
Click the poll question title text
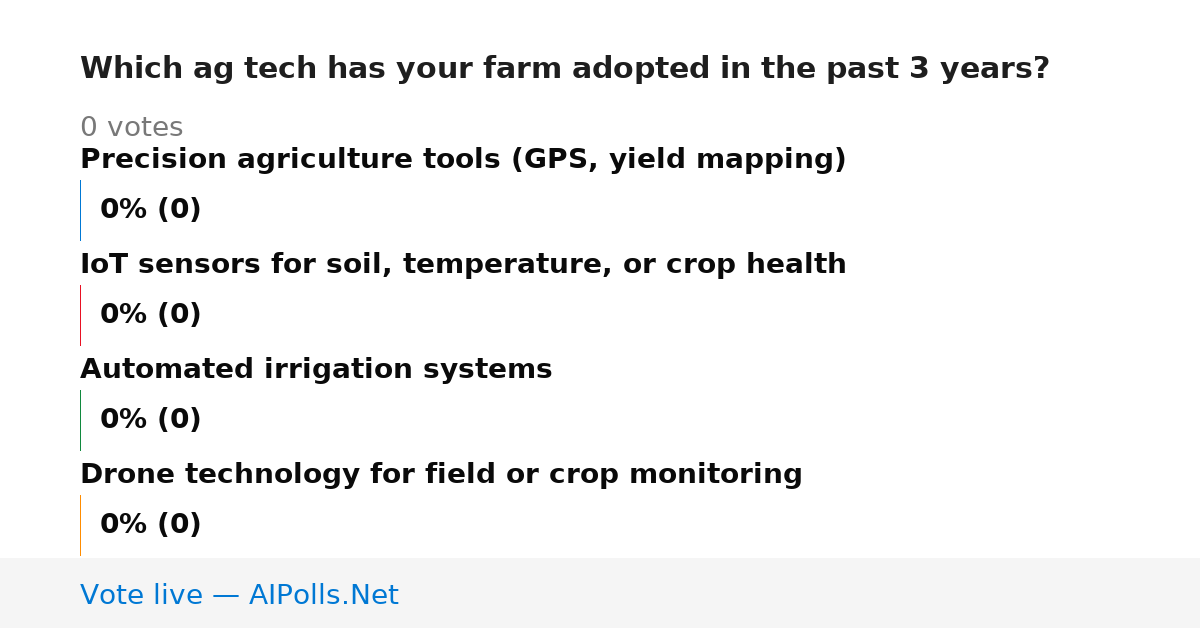pos(565,69)
